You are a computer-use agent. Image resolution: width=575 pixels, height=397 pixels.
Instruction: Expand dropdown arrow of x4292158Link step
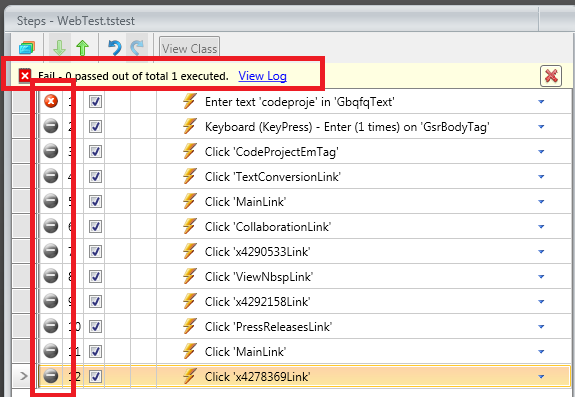[x=541, y=301]
